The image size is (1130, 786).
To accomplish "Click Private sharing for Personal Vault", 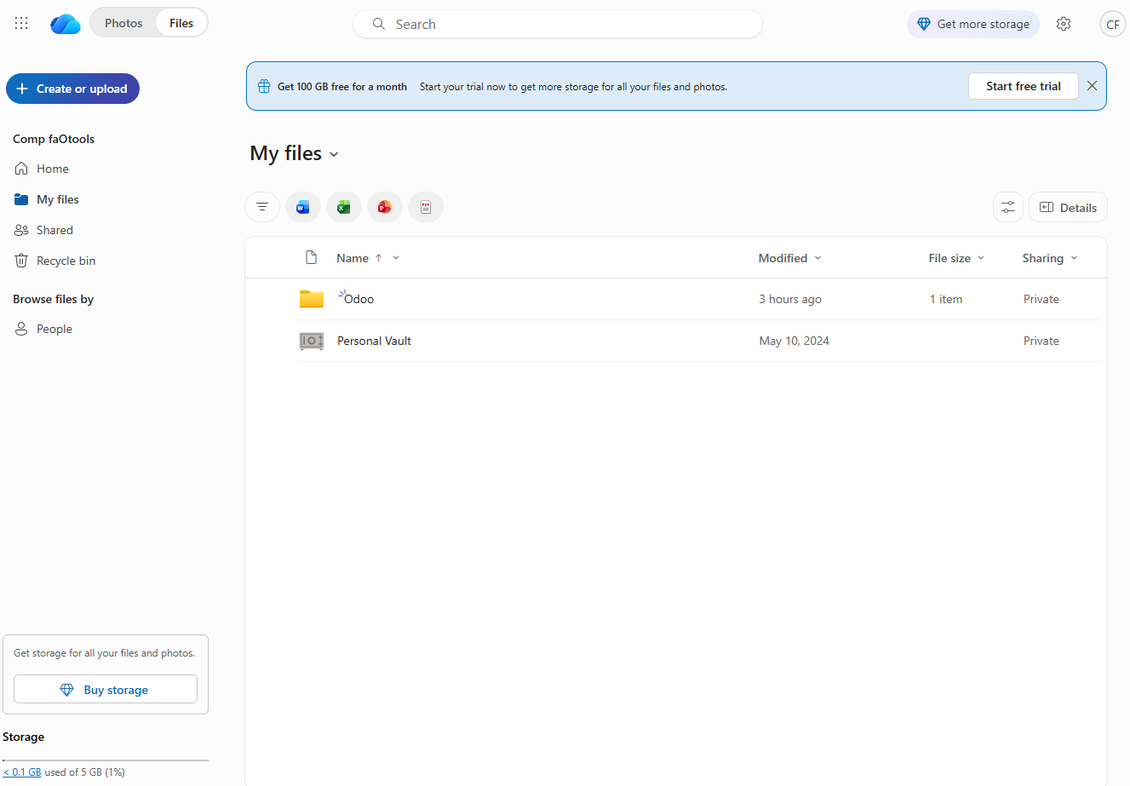I will (x=1041, y=341).
